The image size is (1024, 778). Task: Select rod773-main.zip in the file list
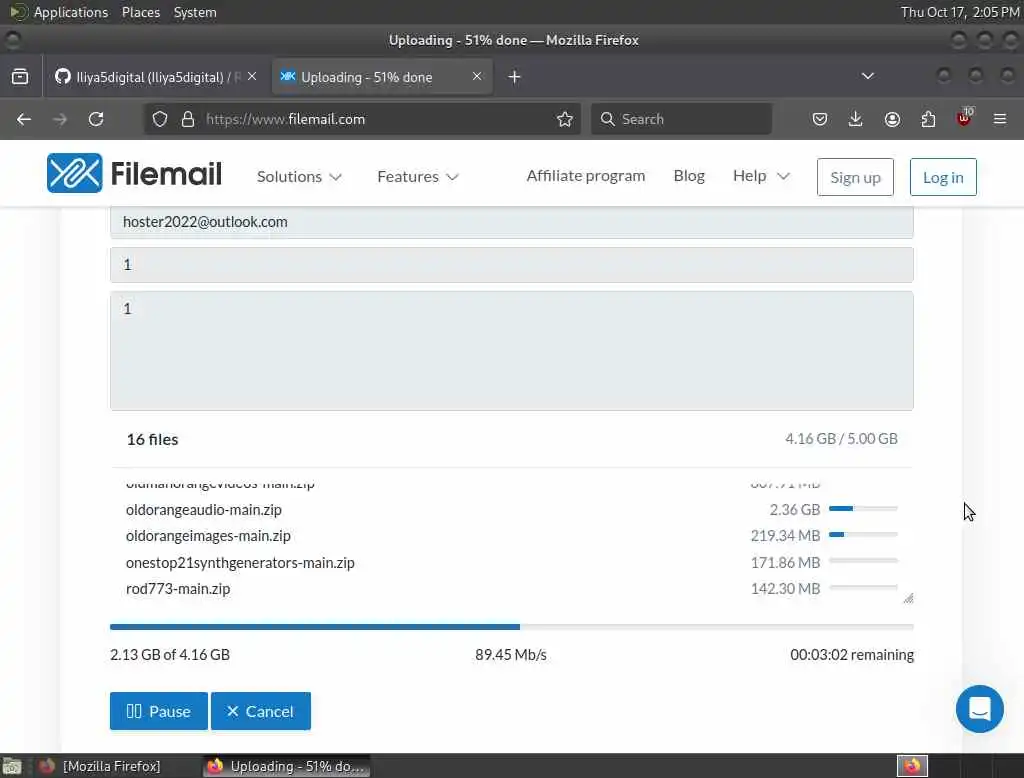tap(178, 589)
